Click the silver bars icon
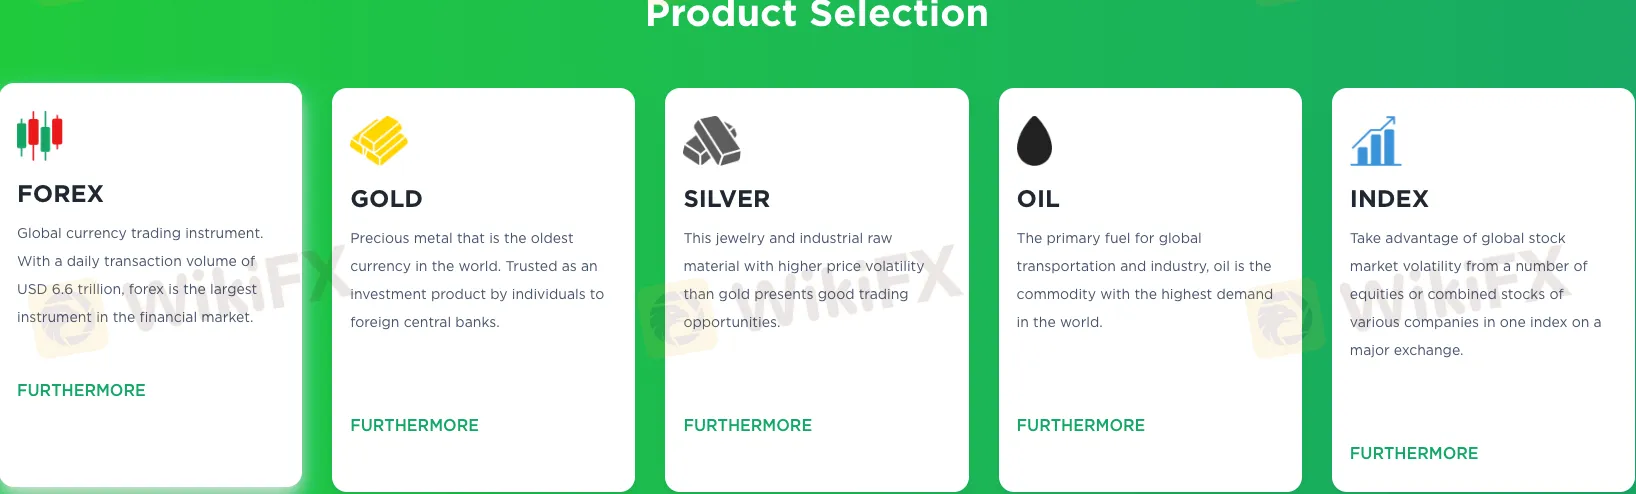Viewport: 1636px width, 494px height. [x=712, y=140]
